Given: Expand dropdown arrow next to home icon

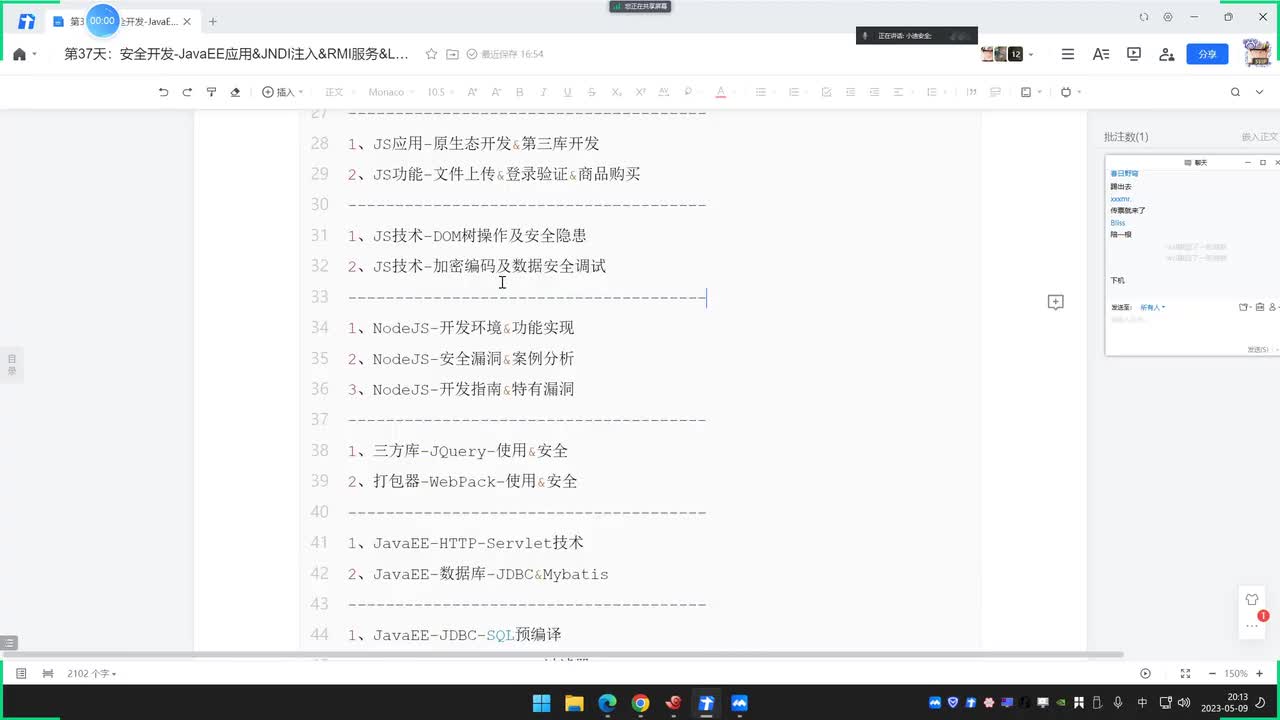Looking at the screenshot, I should point(34,54).
